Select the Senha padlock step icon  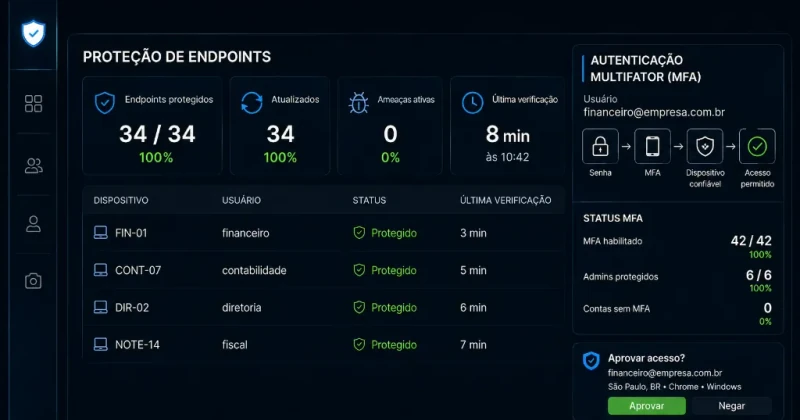(x=601, y=146)
